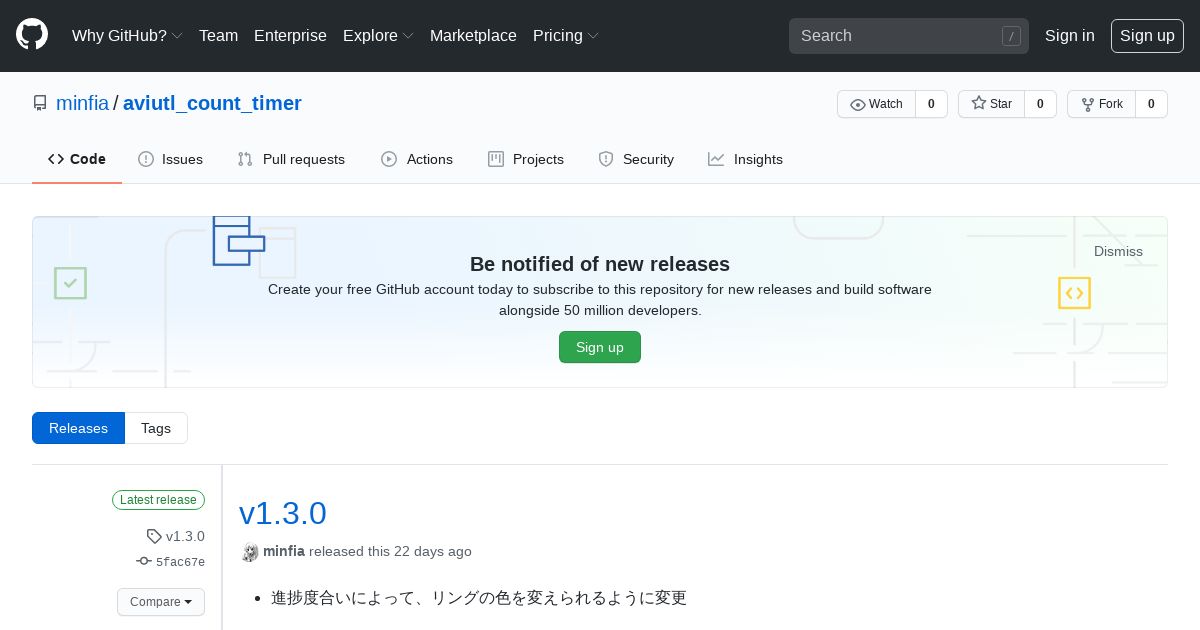The image size is (1200, 630).
Task: Go to the GitHub homepage via Octocat logo
Action: [32, 35]
